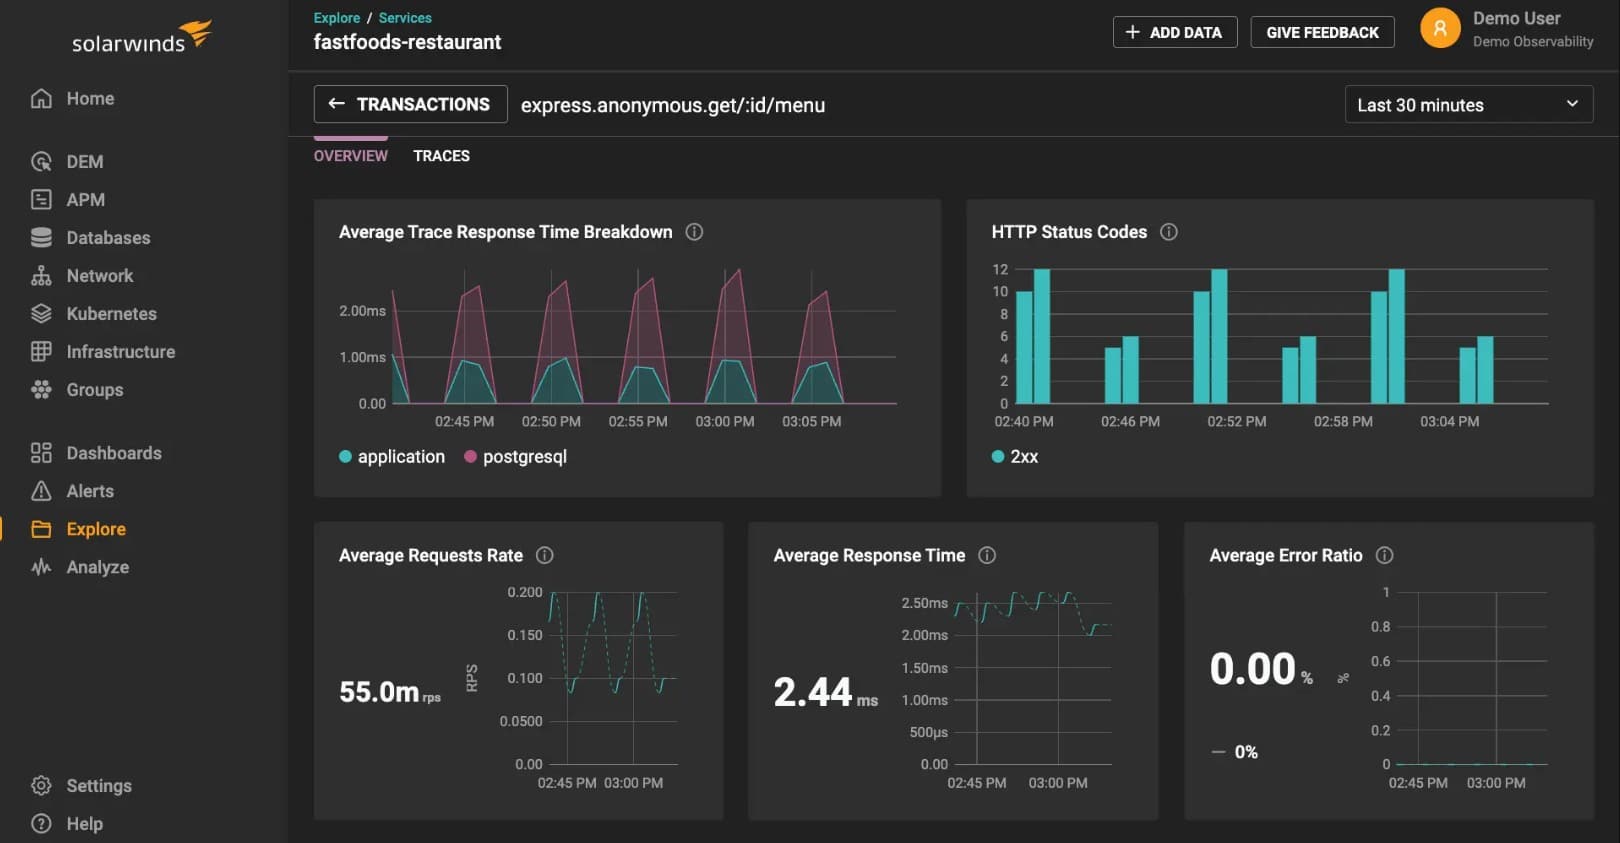The height and width of the screenshot is (843, 1620).
Task: Click the 0% change indicator
Action: pyautogui.click(x=1235, y=752)
